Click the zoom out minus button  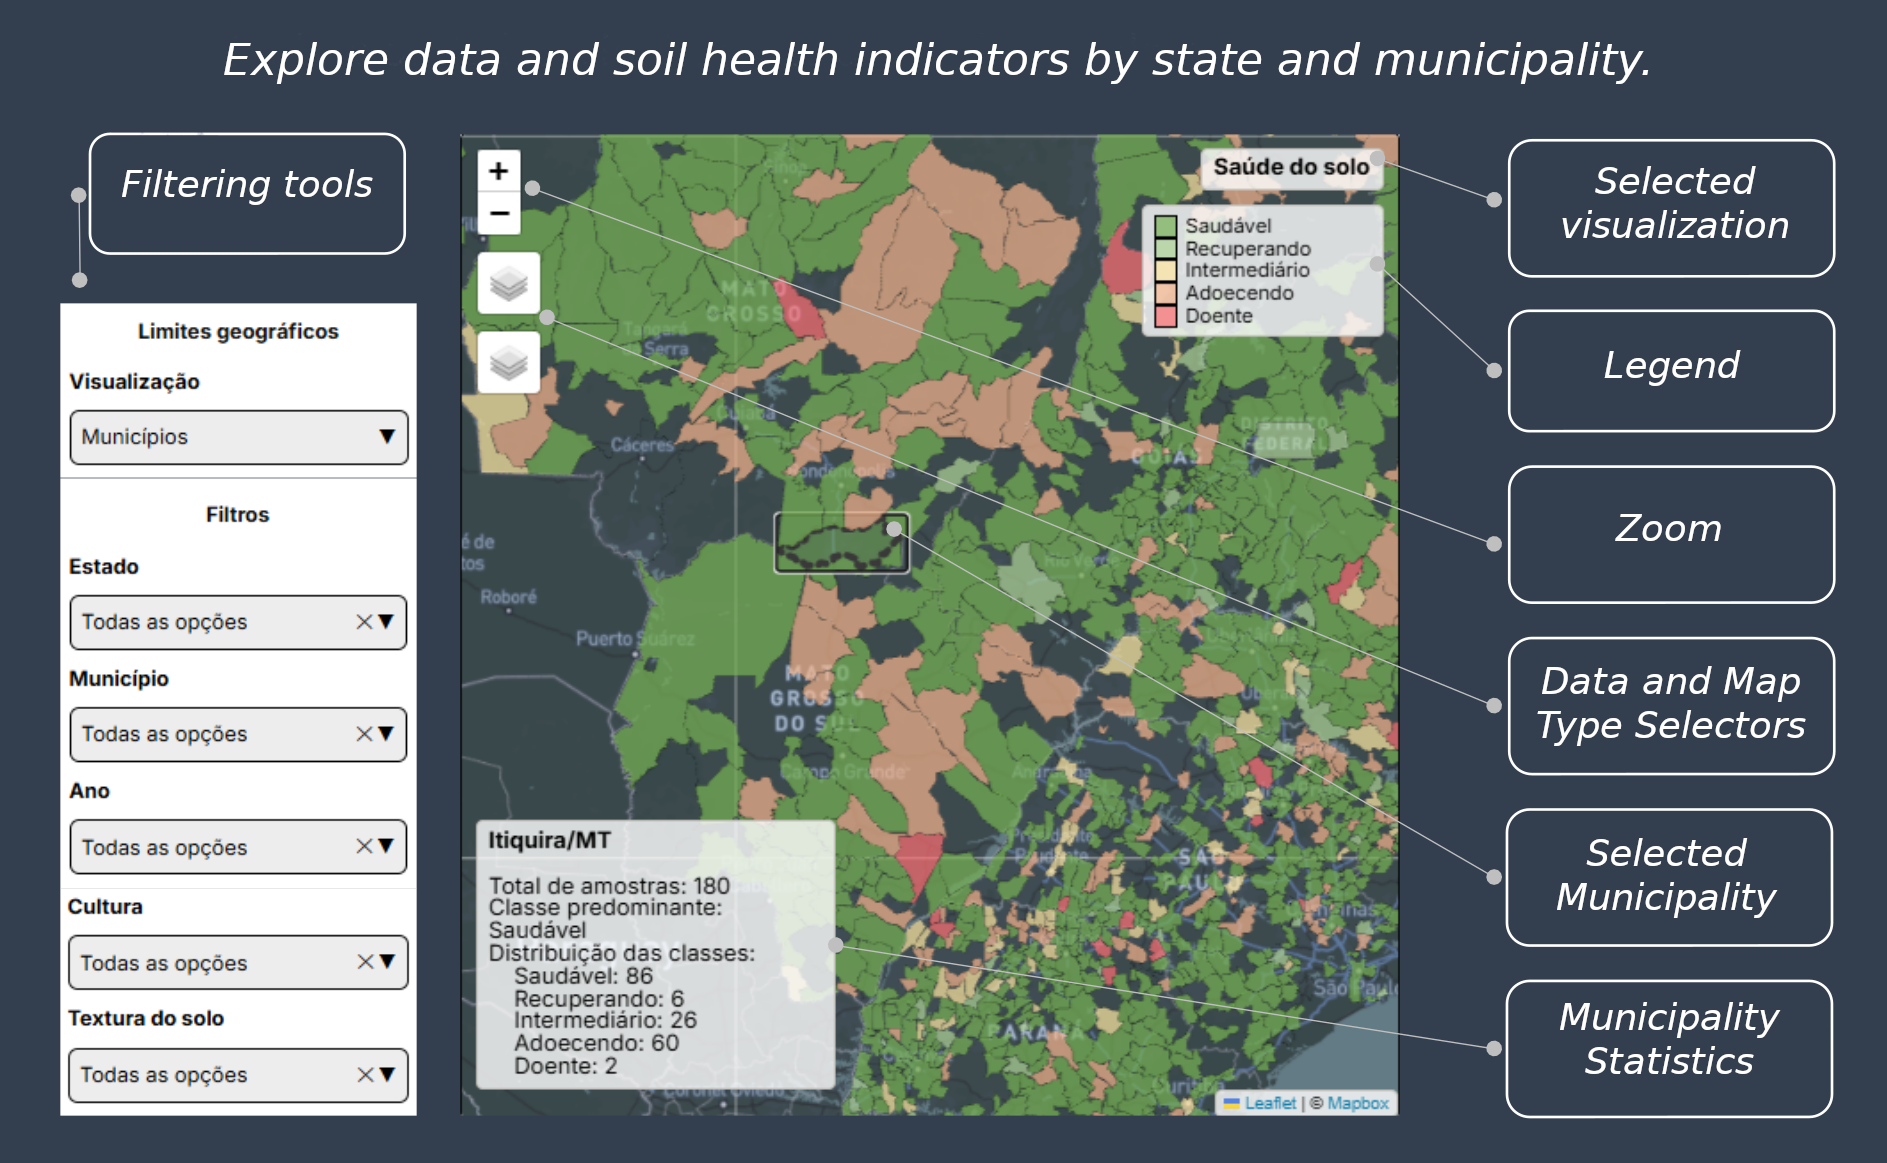[498, 213]
